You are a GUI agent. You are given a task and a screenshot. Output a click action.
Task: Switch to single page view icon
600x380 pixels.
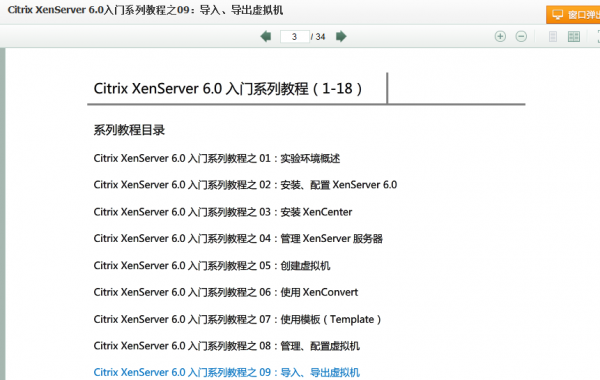553,37
